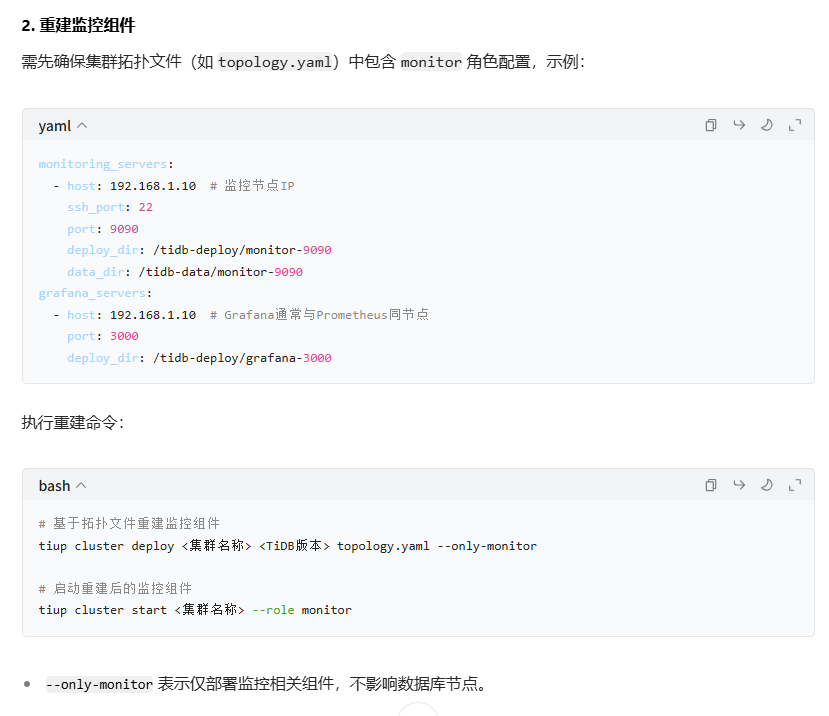Copy the yaml code block
The width and height of the screenshot is (829, 716).
[710, 124]
